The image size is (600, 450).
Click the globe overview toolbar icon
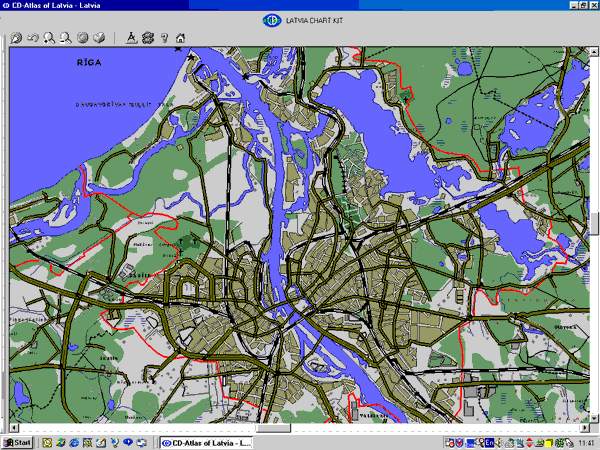coord(83,38)
